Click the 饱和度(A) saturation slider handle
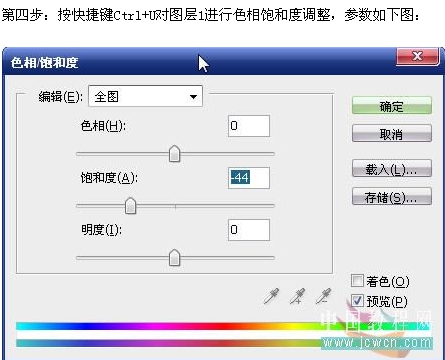Image resolution: width=445 pixels, height=360 pixels. 130,206
